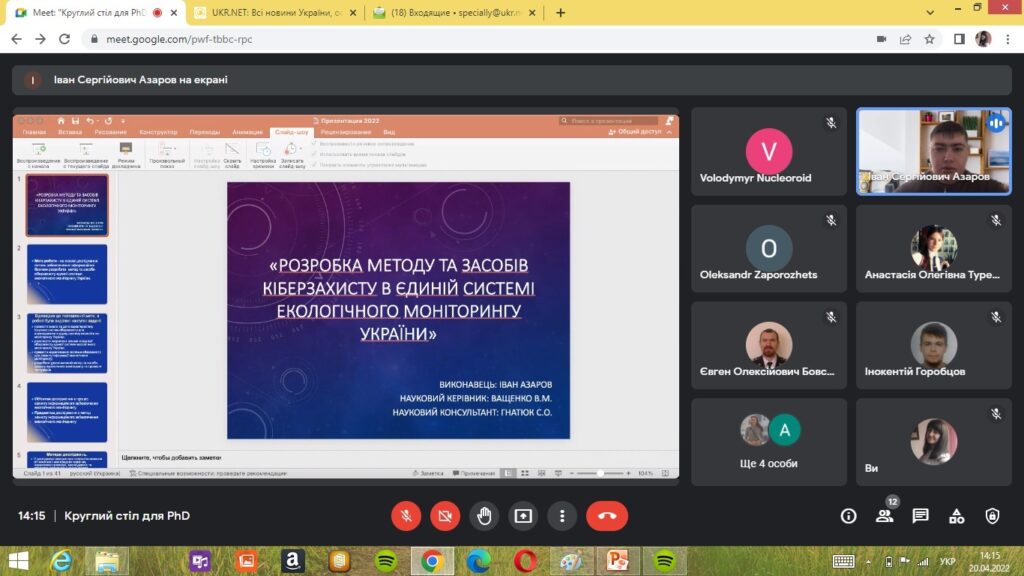
Task: Open Meet more options three-dot menu
Action: pos(562,516)
